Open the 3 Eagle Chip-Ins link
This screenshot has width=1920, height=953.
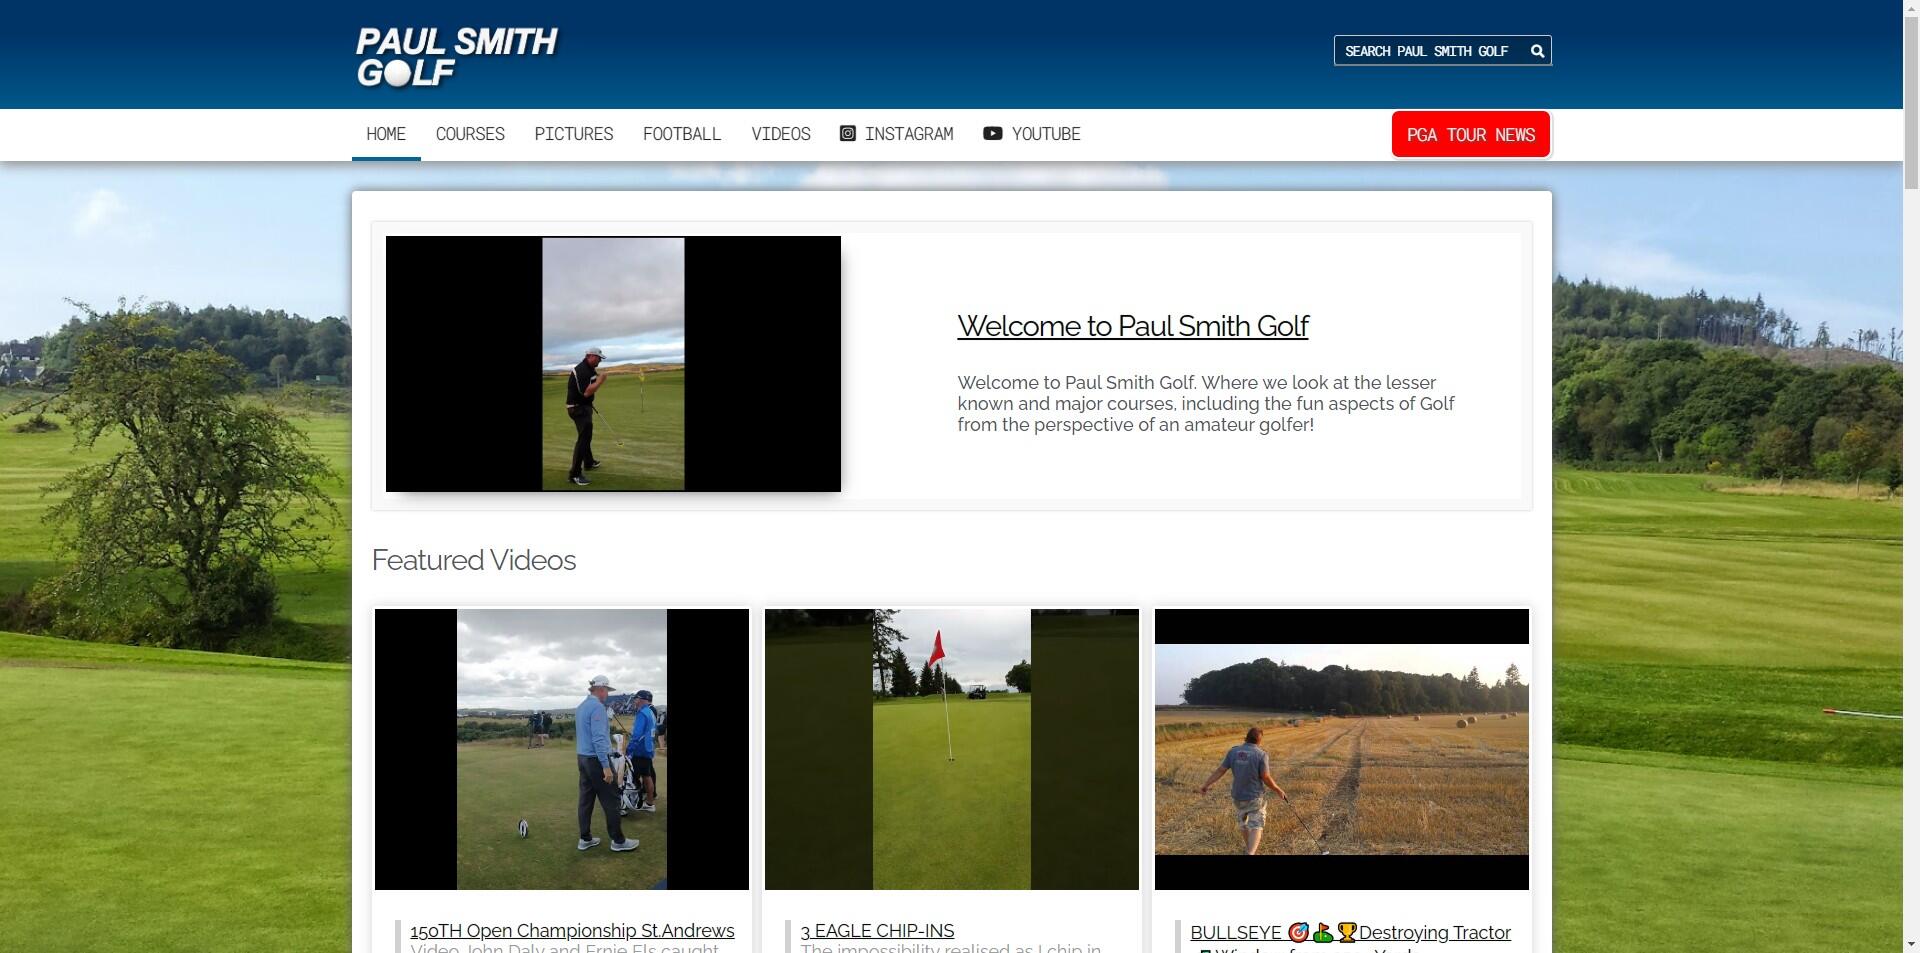(x=877, y=931)
